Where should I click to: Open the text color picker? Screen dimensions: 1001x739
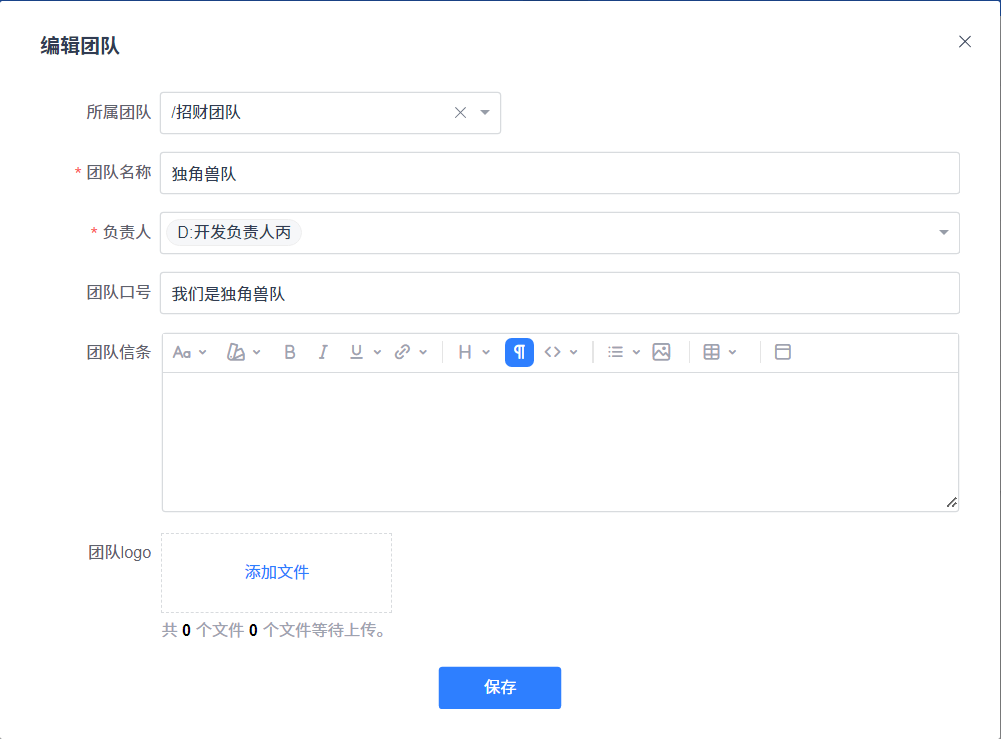(x=236, y=352)
